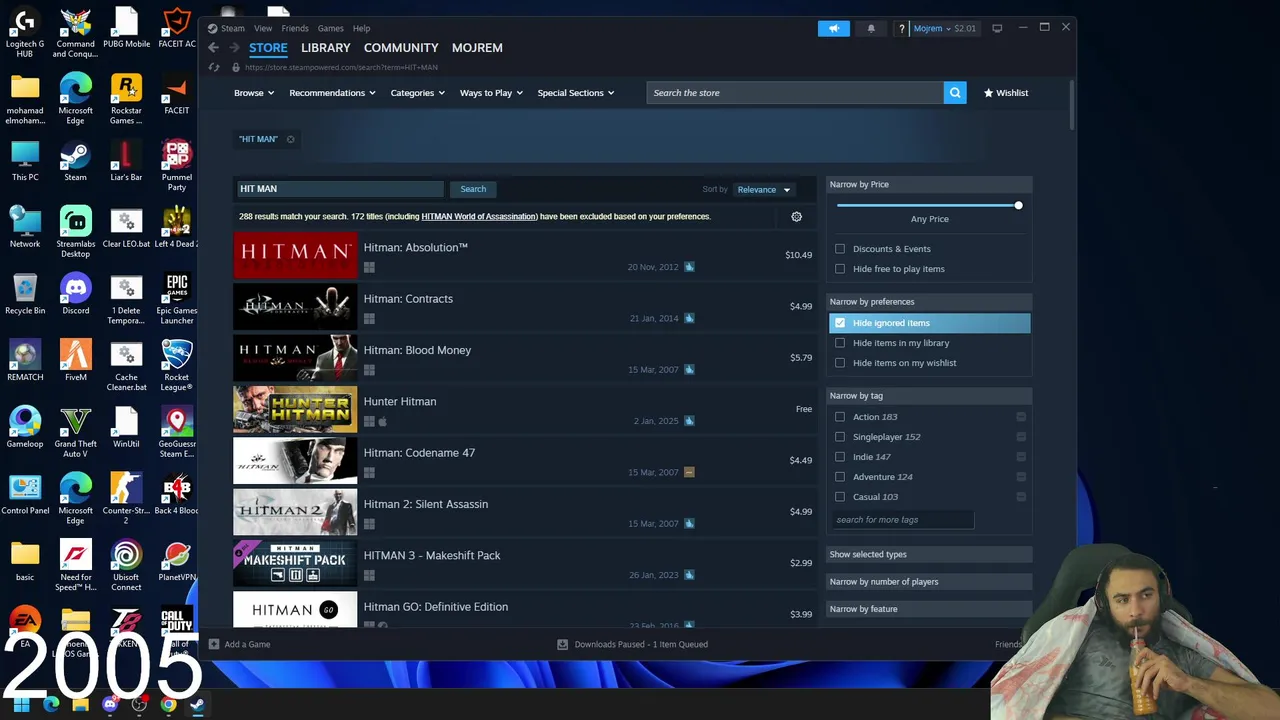This screenshot has width=1280, height=720.
Task: Tick the Casual tag checkbox
Action: point(840,497)
